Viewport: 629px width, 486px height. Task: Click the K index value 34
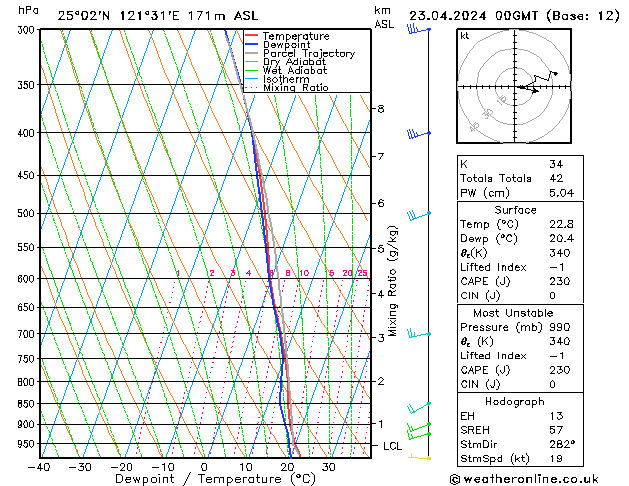(556, 164)
